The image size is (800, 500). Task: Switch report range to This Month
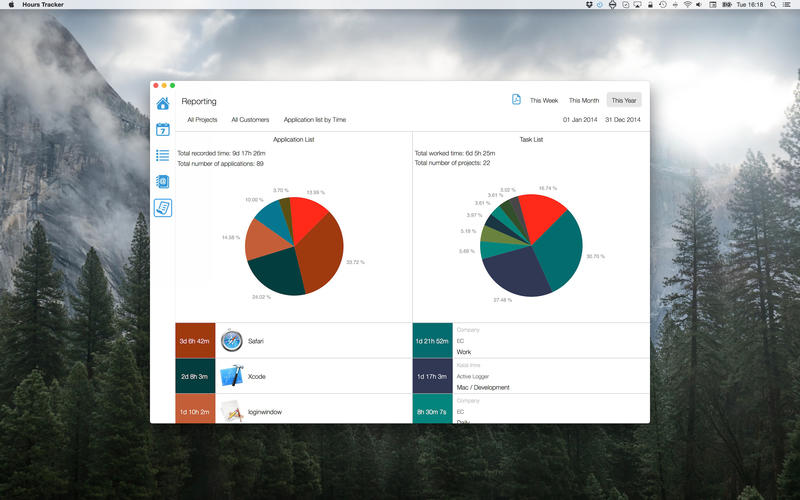point(584,100)
